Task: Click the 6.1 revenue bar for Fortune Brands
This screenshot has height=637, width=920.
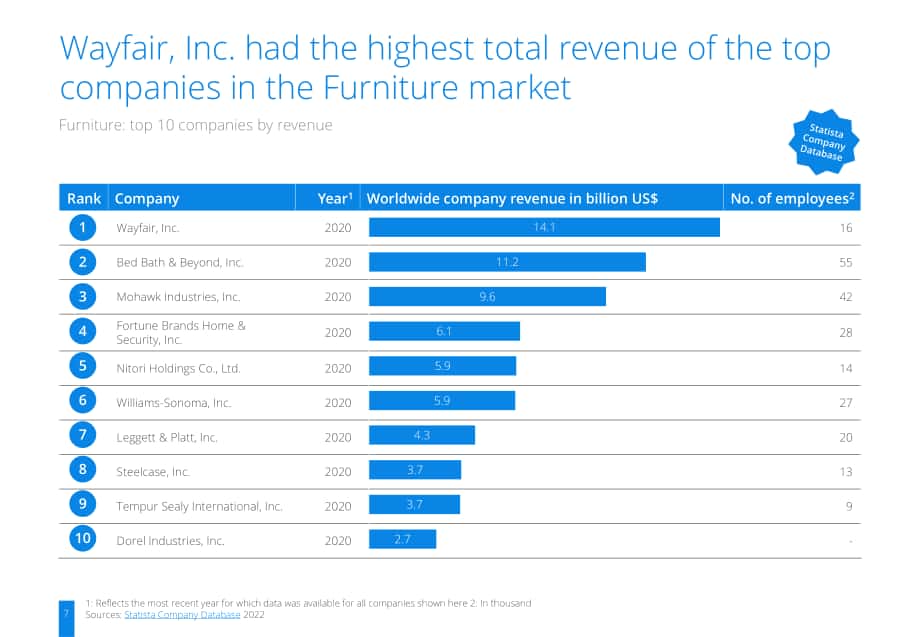Action: pos(444,331)
